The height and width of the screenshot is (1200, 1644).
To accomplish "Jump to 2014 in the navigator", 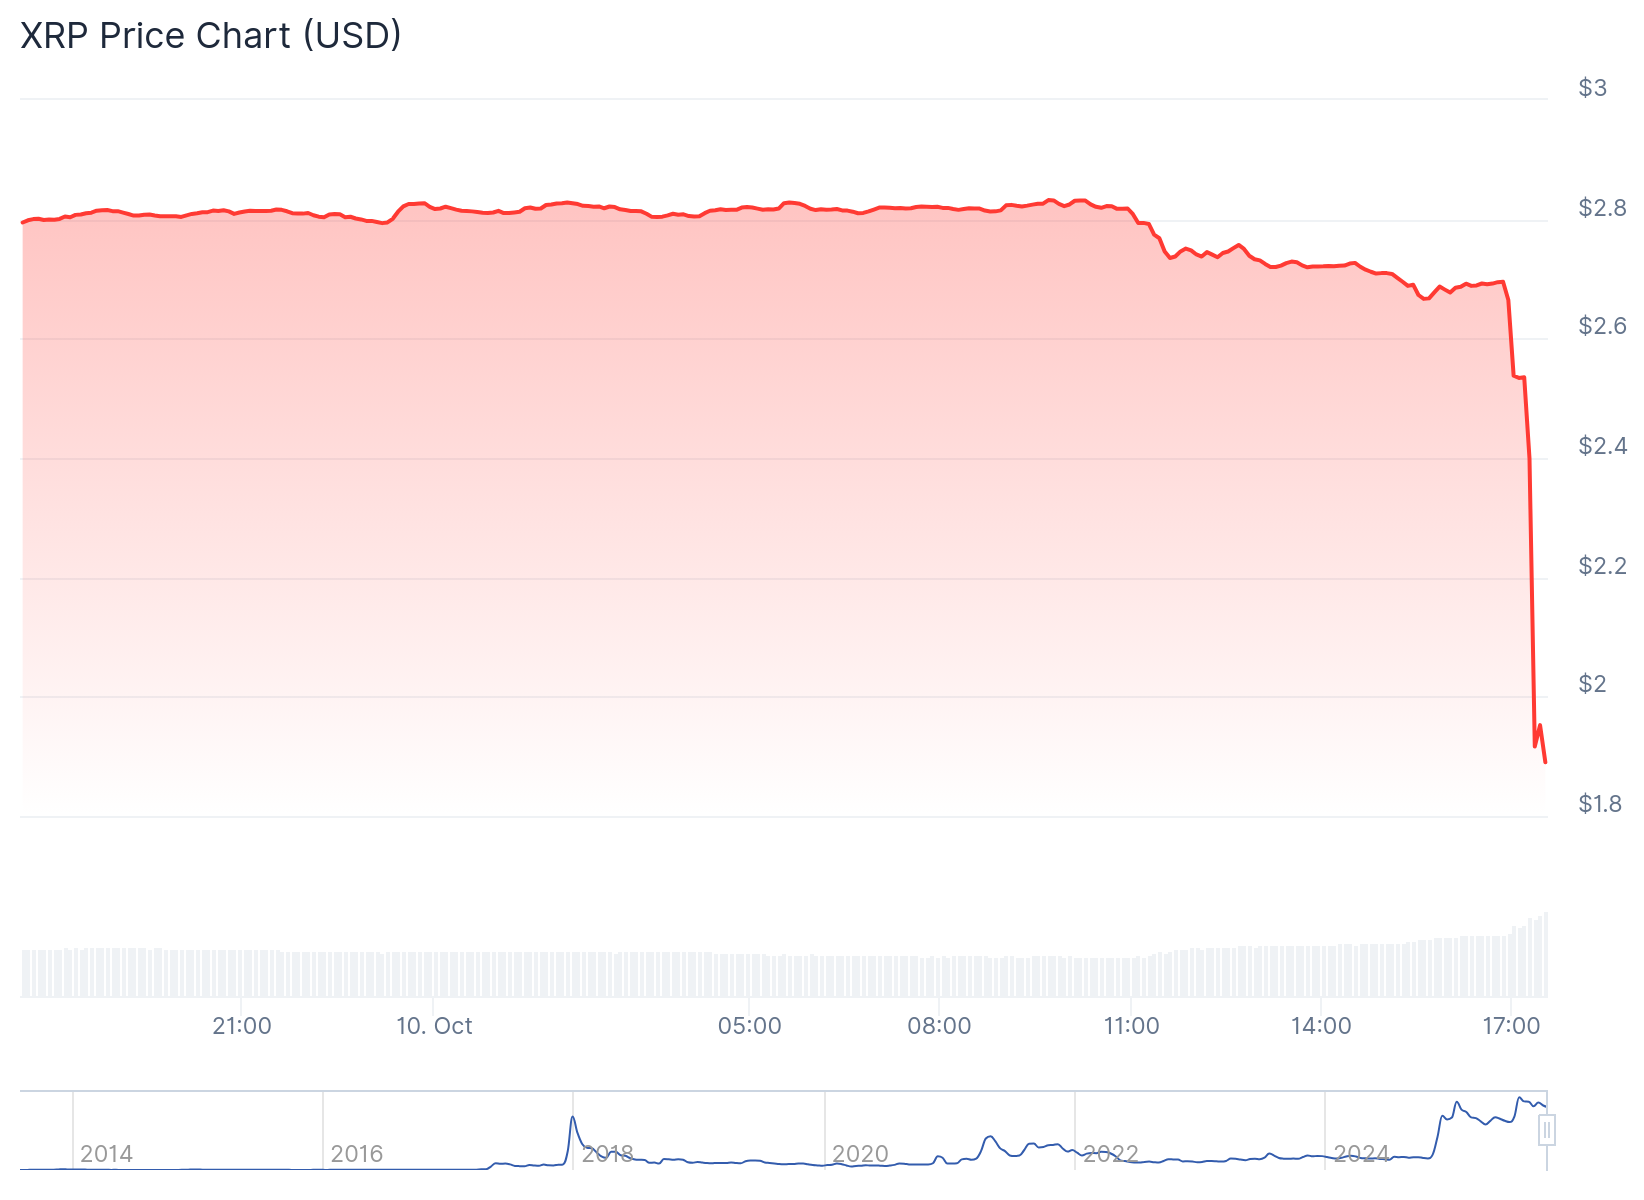I will tap(106, 1154).
